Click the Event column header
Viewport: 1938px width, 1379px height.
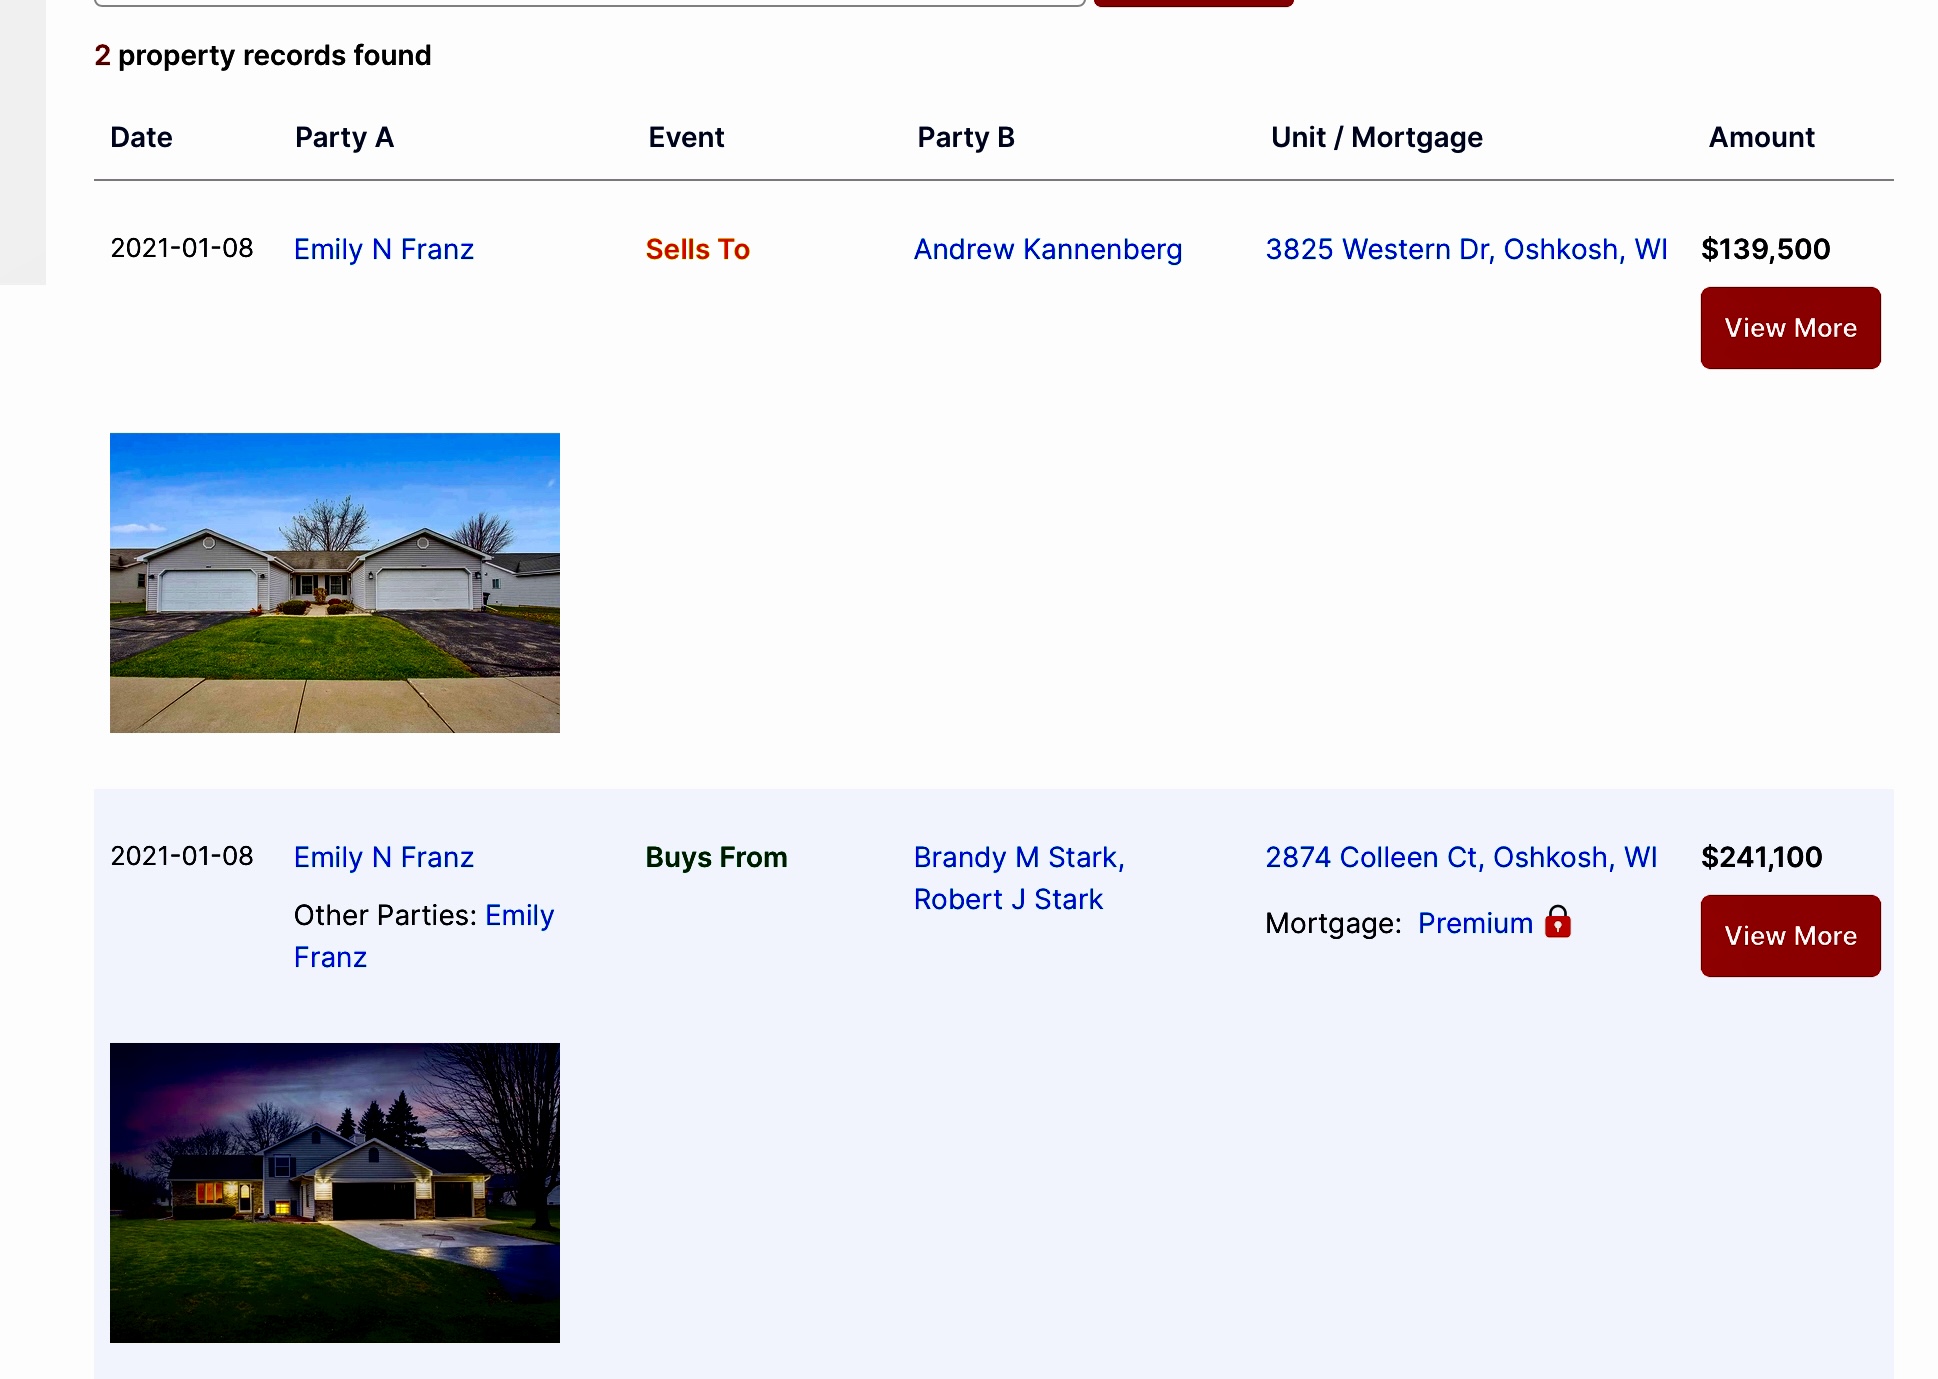point(686,137)
